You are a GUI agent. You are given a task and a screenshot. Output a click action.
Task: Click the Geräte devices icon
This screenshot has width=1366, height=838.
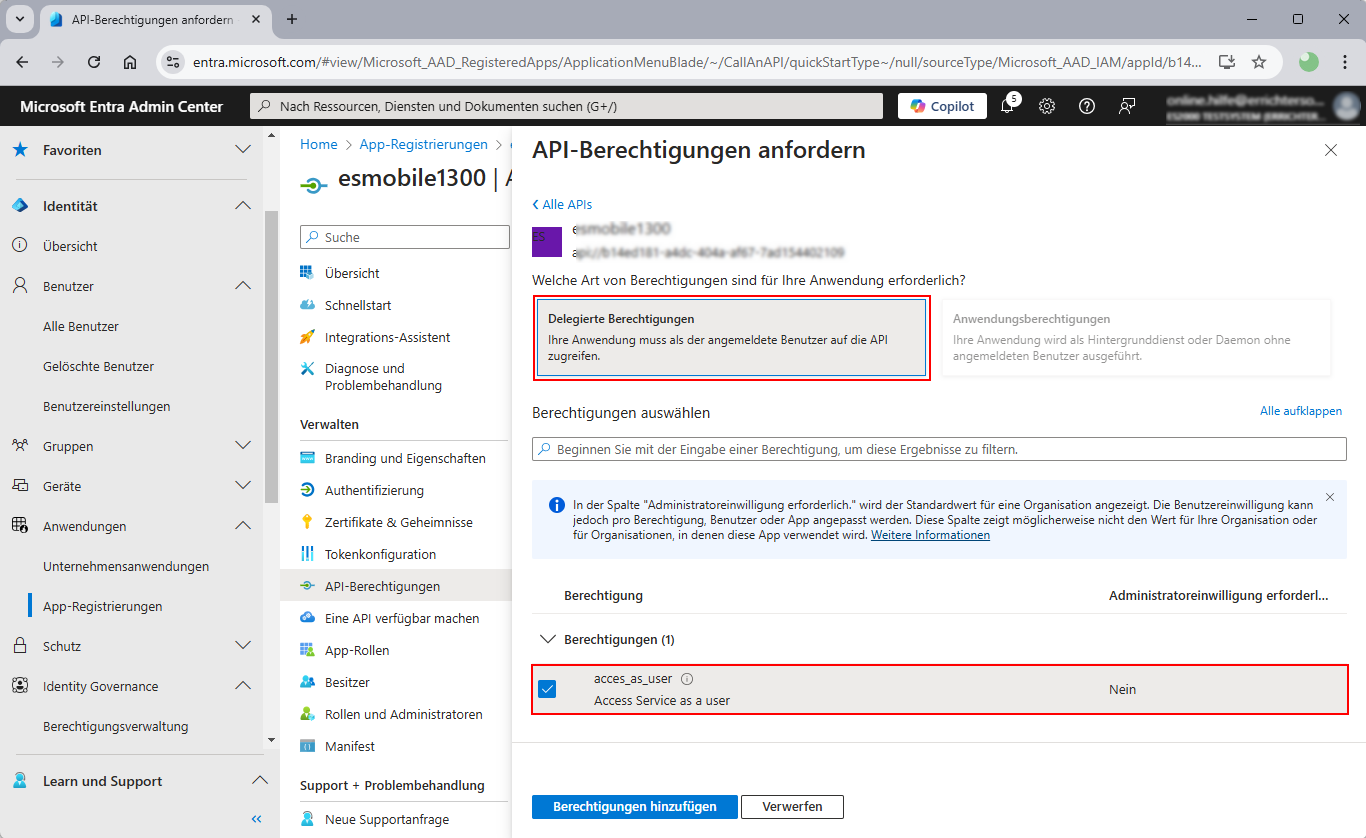(20, 486)
